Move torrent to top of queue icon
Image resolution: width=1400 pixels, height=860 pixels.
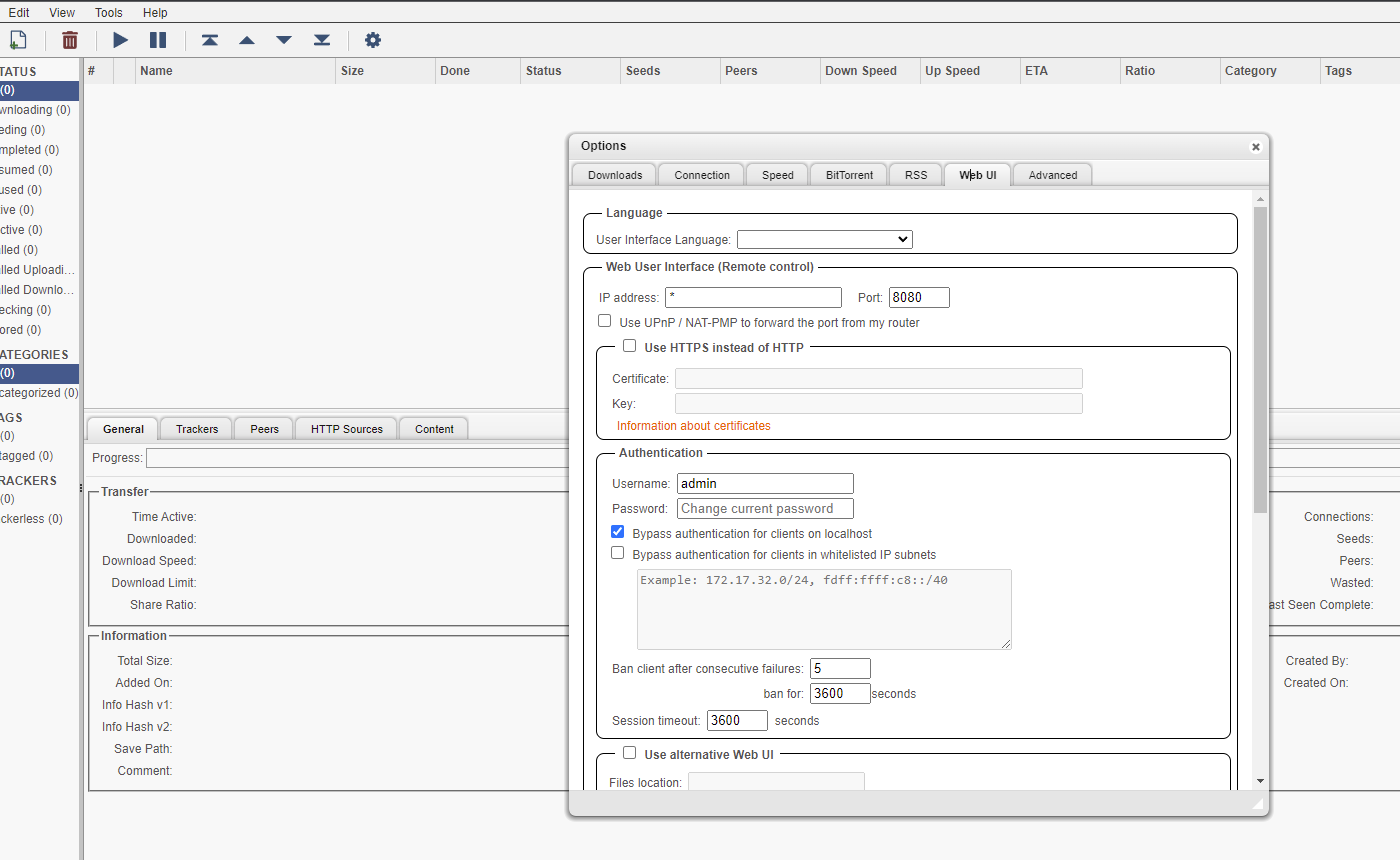click(x=209, y=40)
